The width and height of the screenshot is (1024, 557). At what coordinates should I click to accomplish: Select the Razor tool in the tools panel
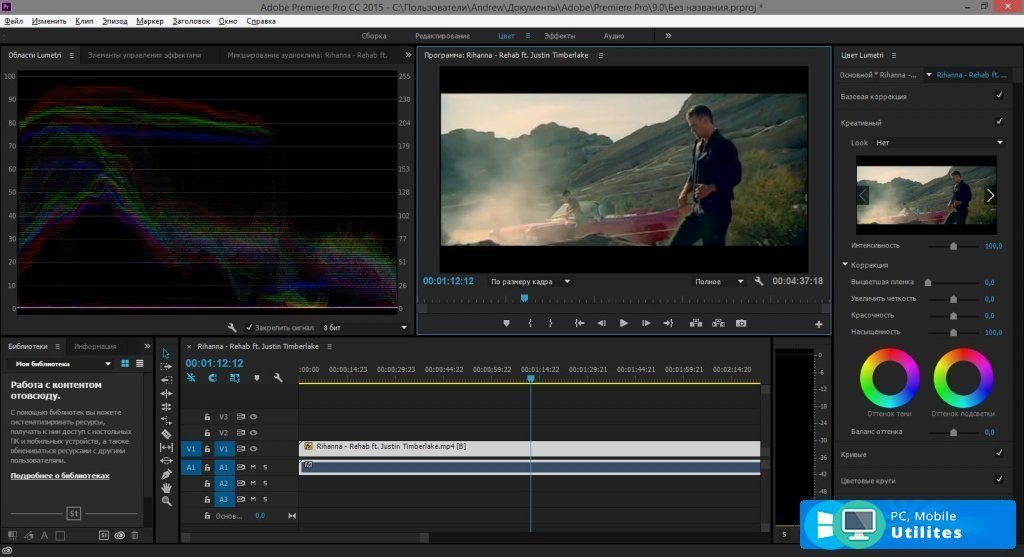(x=166, y=434)
